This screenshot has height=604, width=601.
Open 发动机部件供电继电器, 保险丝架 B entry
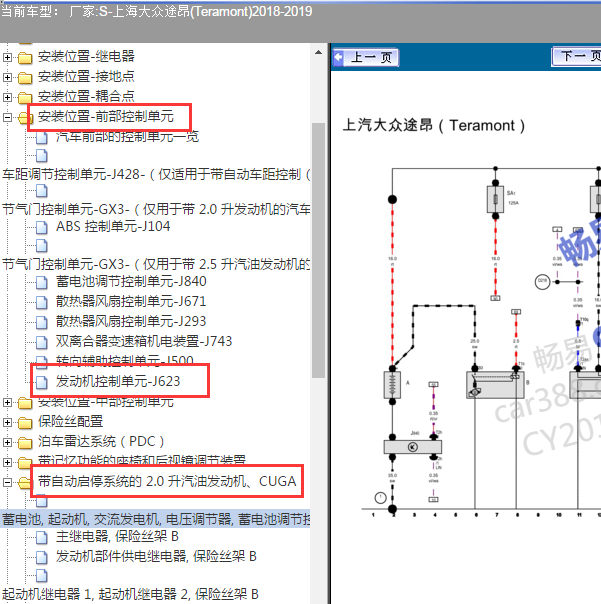pyautogui.click(x=156, y=557)
